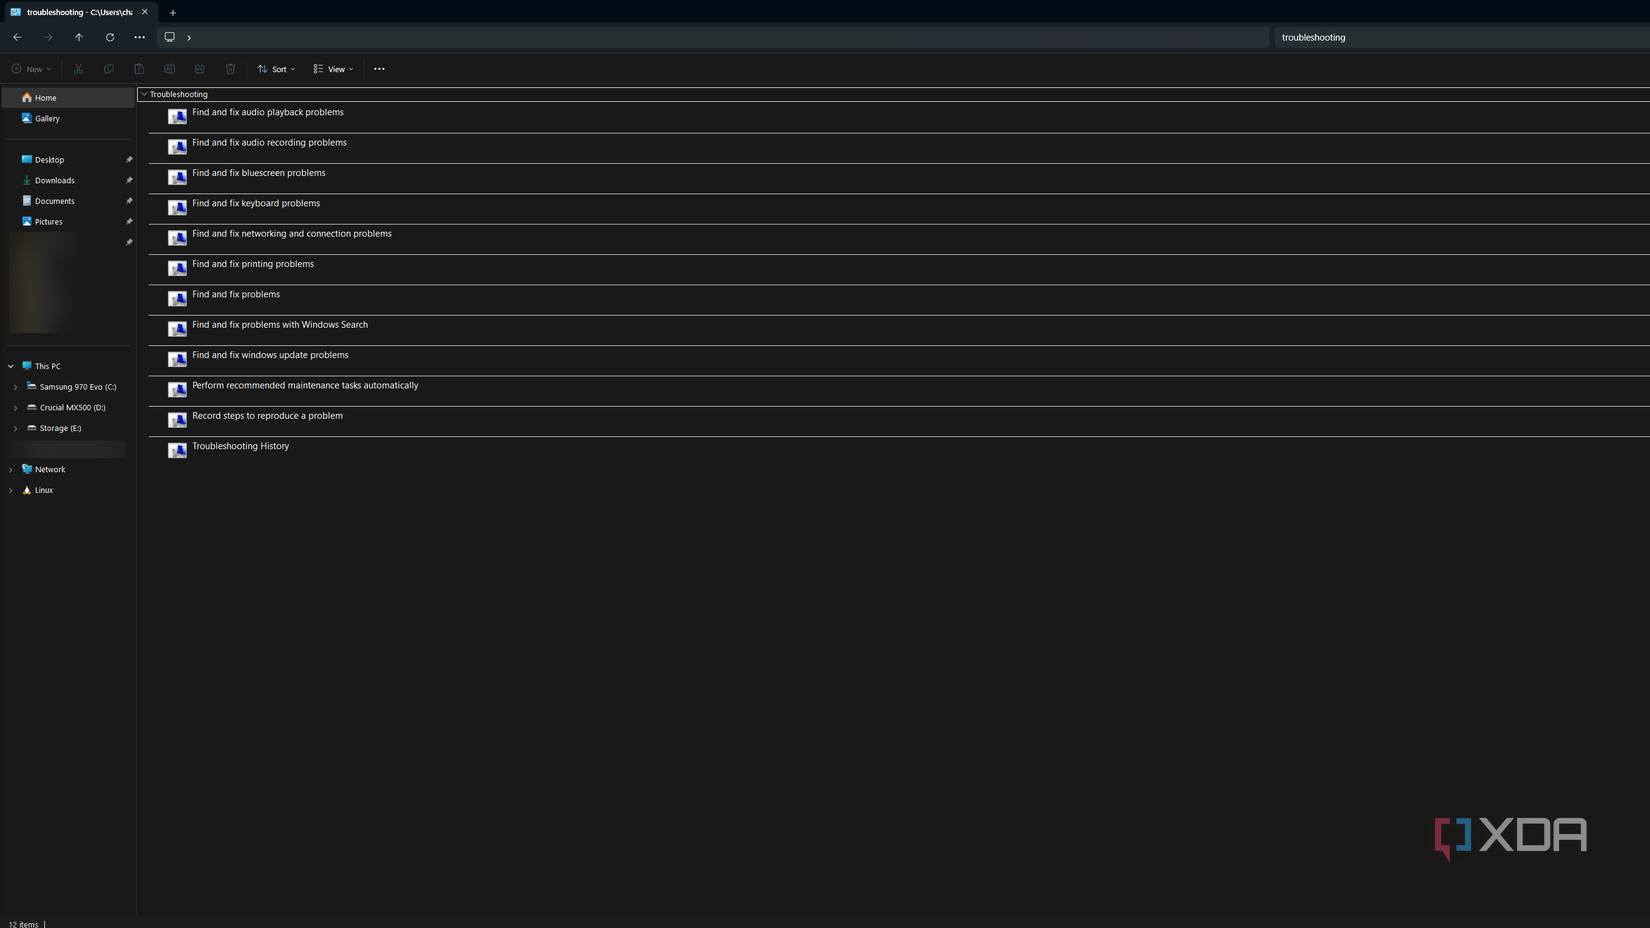Viewport: 1650px width, 928px height.
Task: Open the See more toolbar menu
Action: click(x=379, y=69)
